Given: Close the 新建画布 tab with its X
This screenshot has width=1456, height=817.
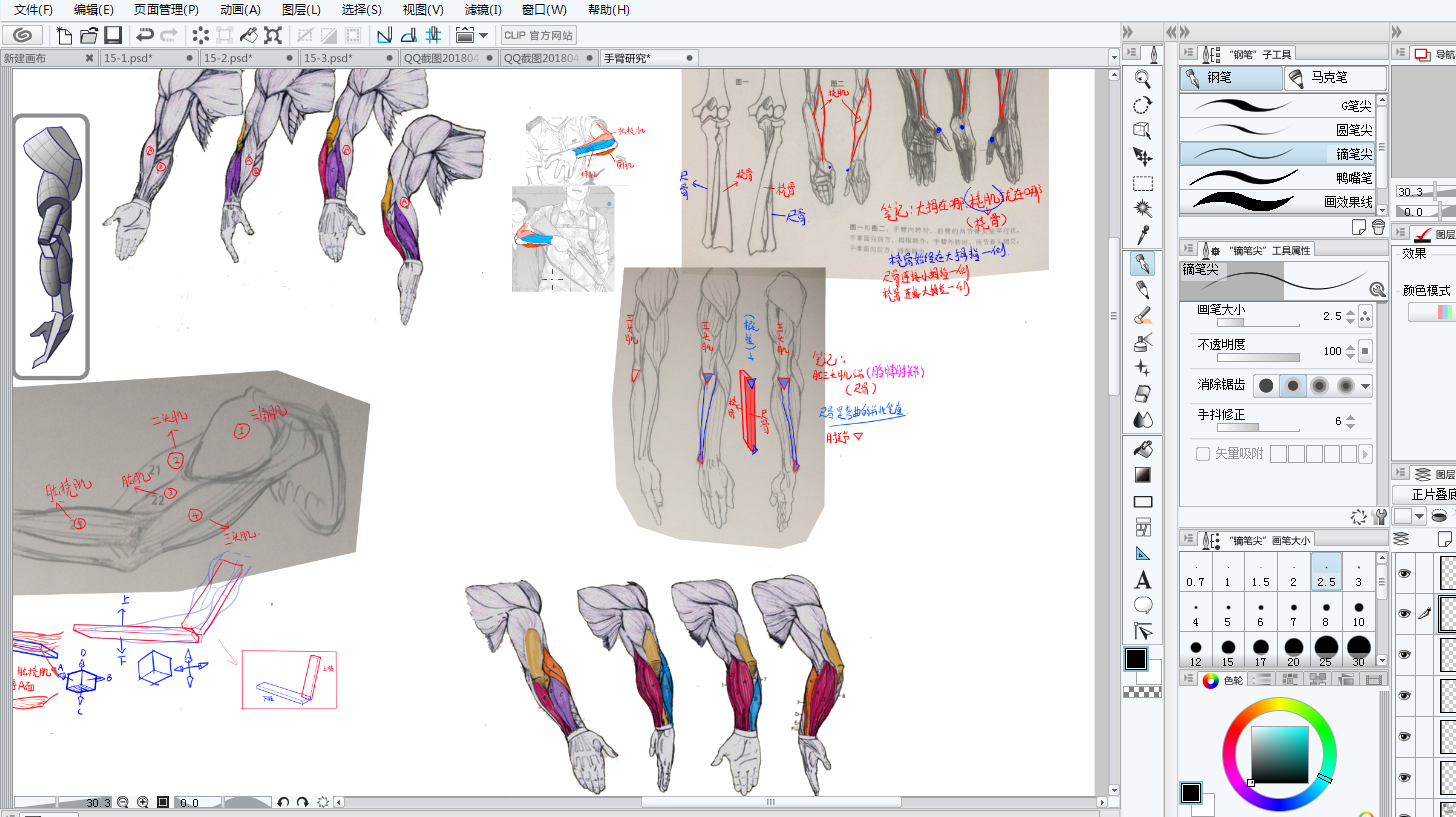Looking at the screenshot, I should click(89, 58).
